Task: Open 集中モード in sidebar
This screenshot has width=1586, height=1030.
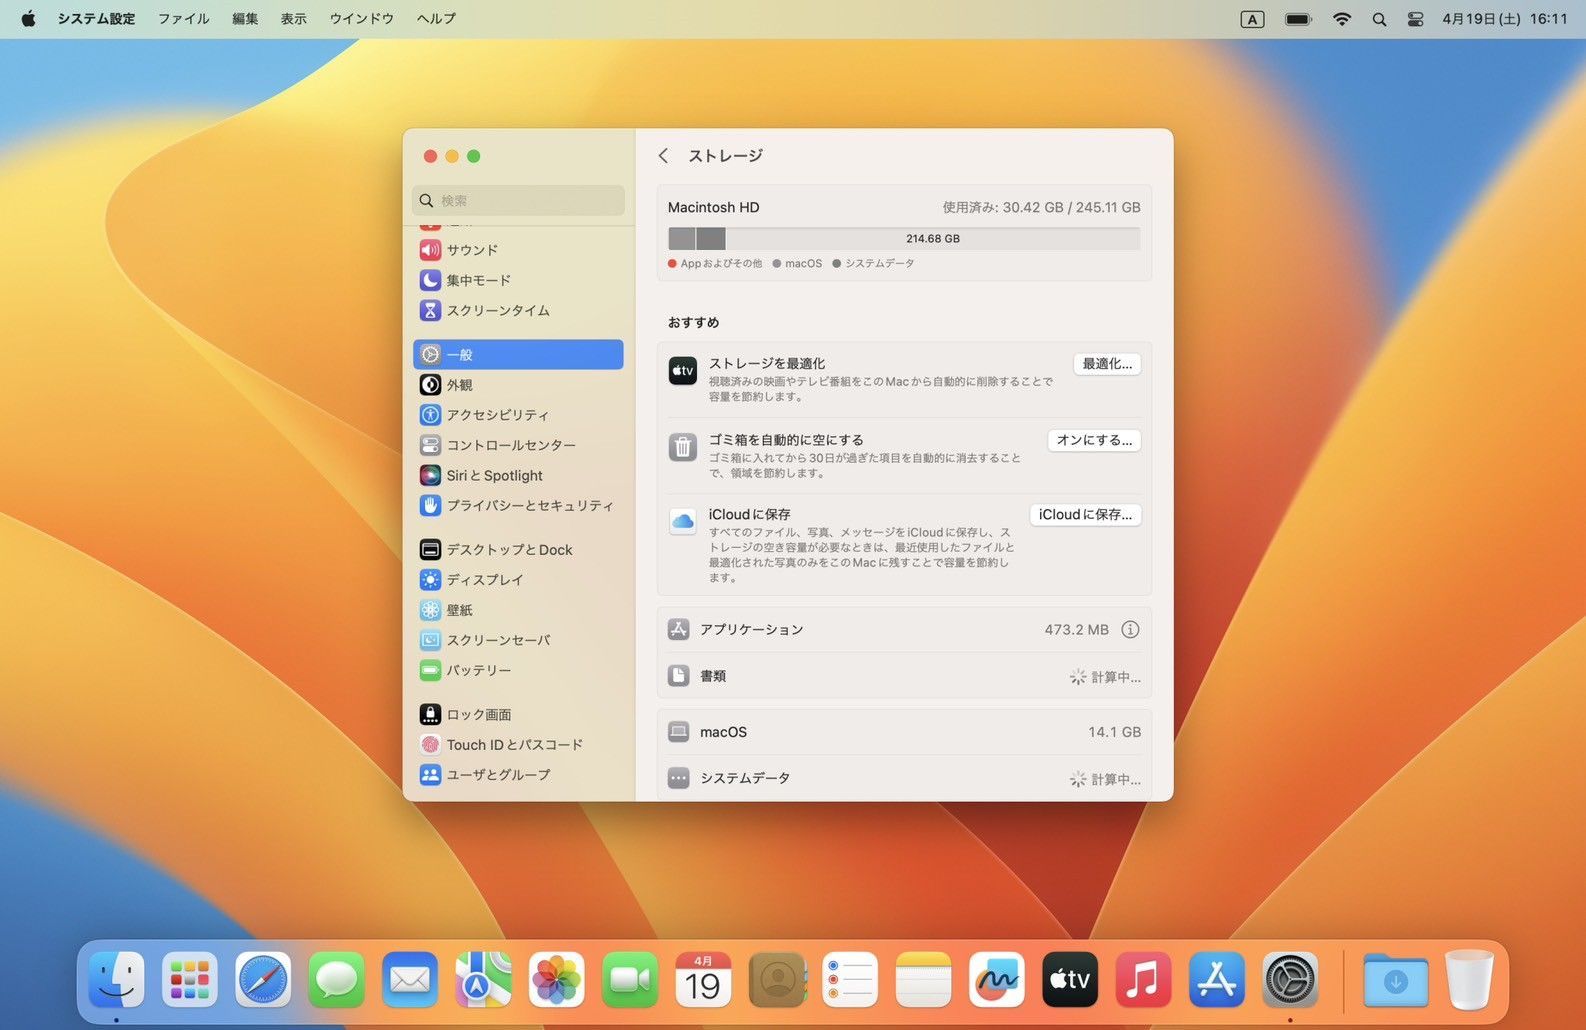Action: click(518, 280)
